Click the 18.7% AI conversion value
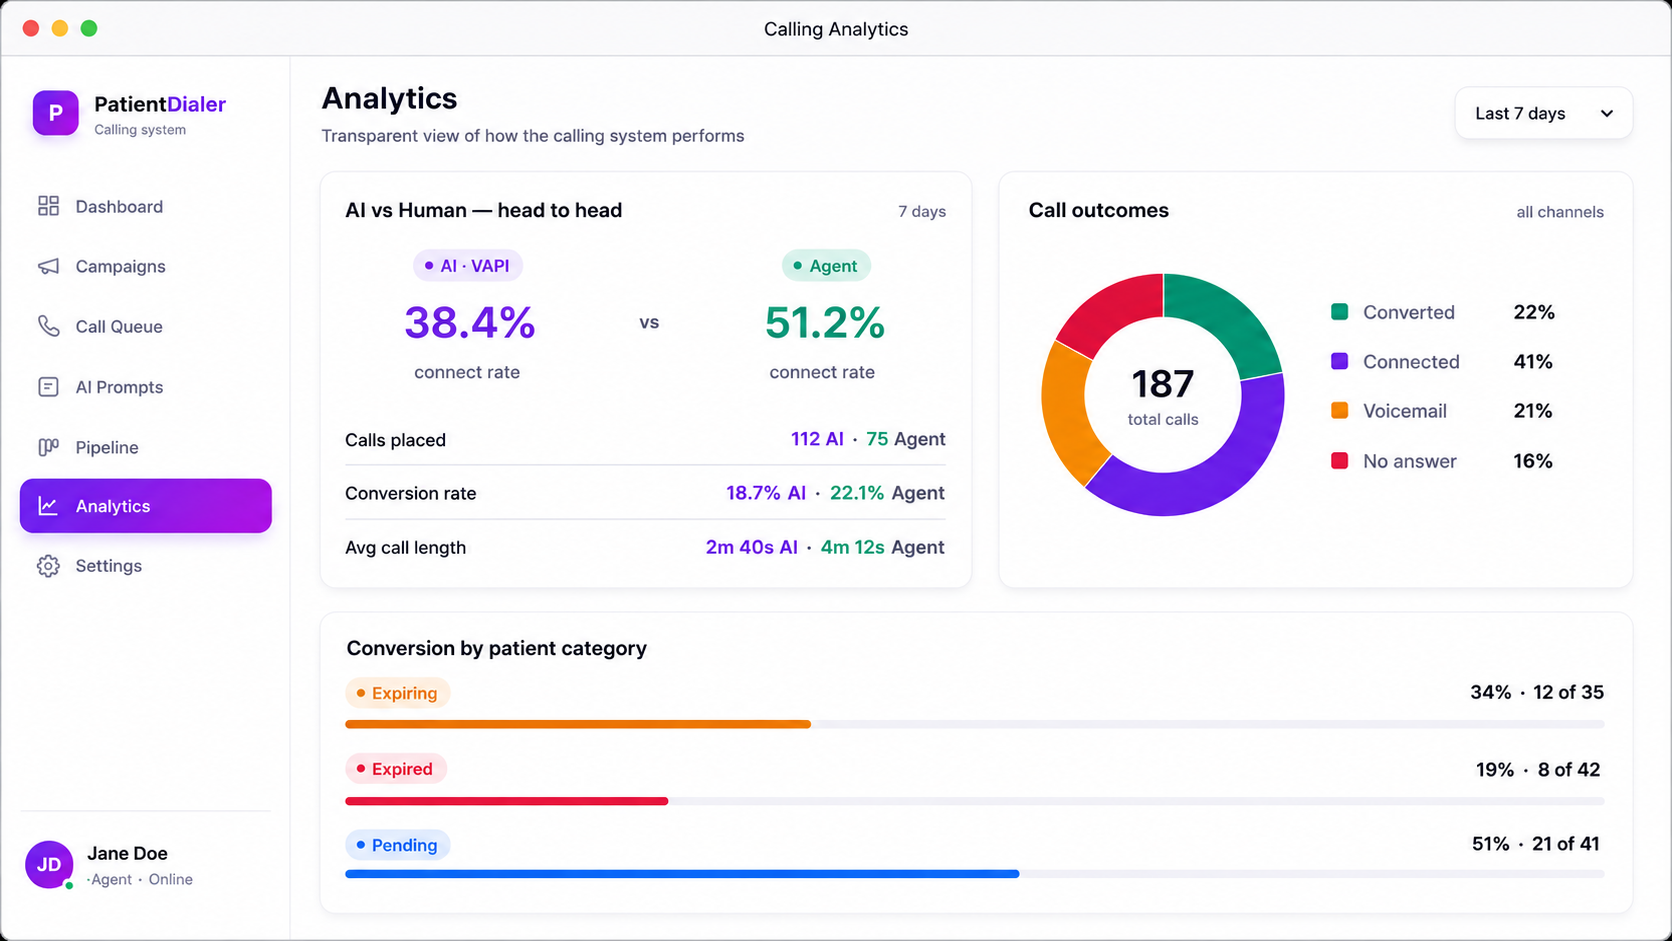The width and height of the screenshot is (1672, 941). pyautogui.click(x=766, y=493)
